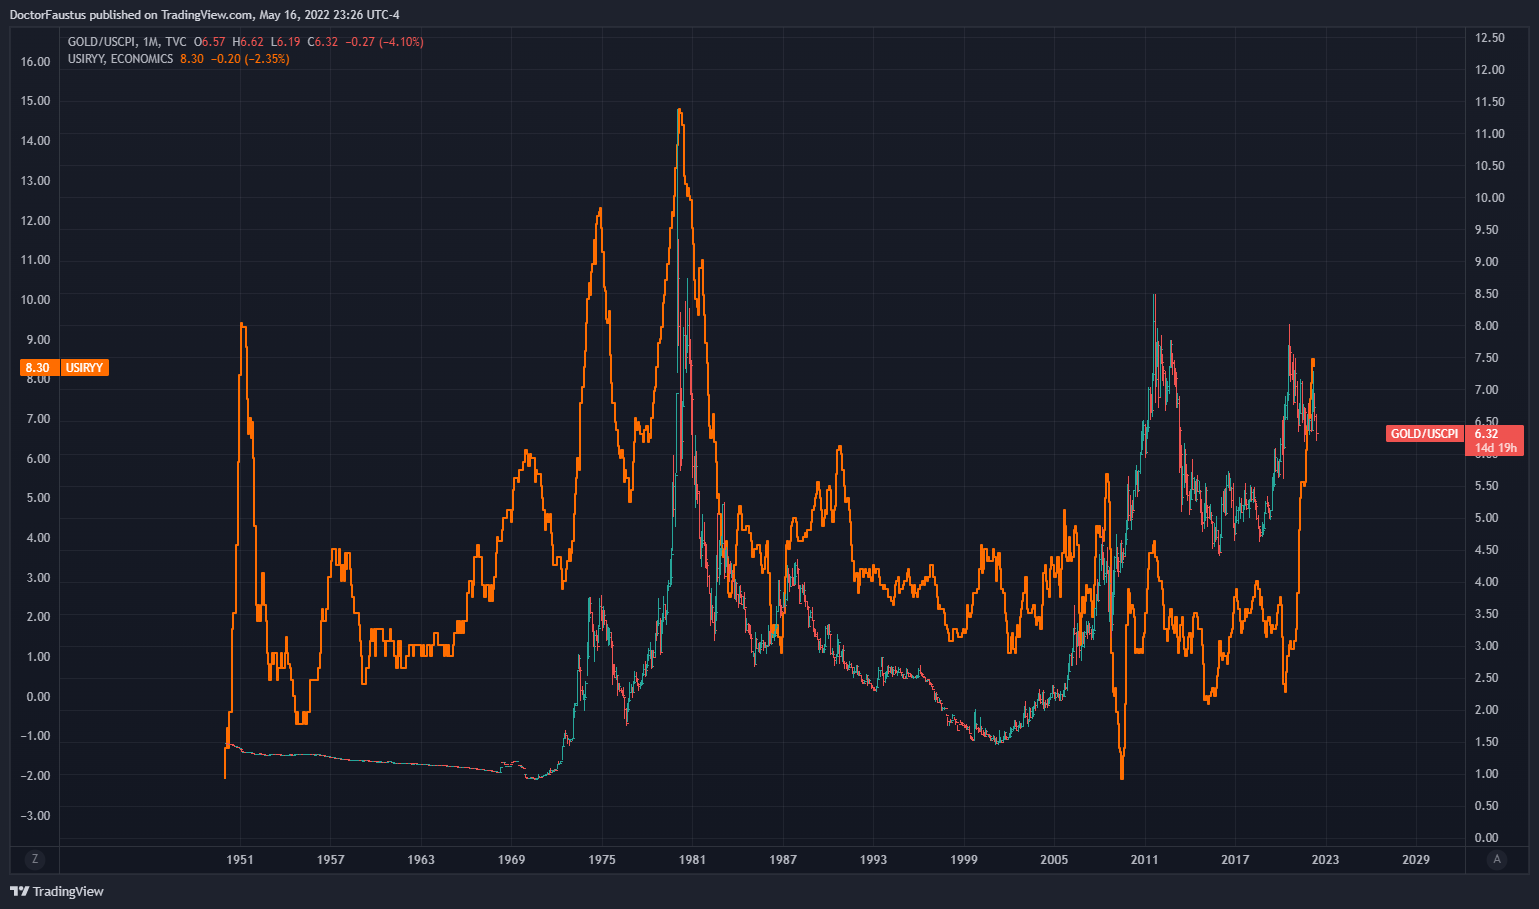Click 13.00 on the left price scale
This screenshot has width=1539, height=909.
[35, 181]
